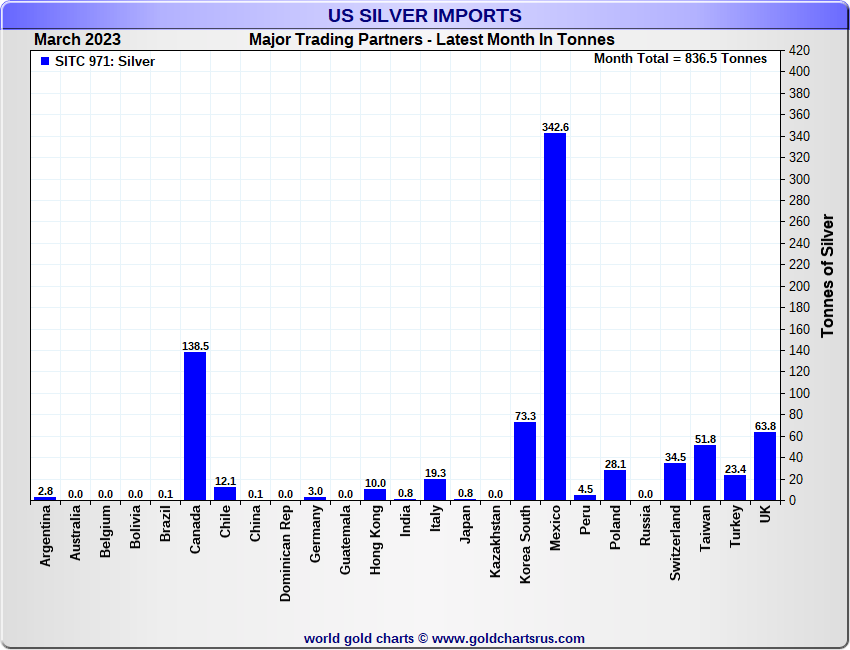
Task: Click the Canada bar labeled 138.5
Action: 195,425
